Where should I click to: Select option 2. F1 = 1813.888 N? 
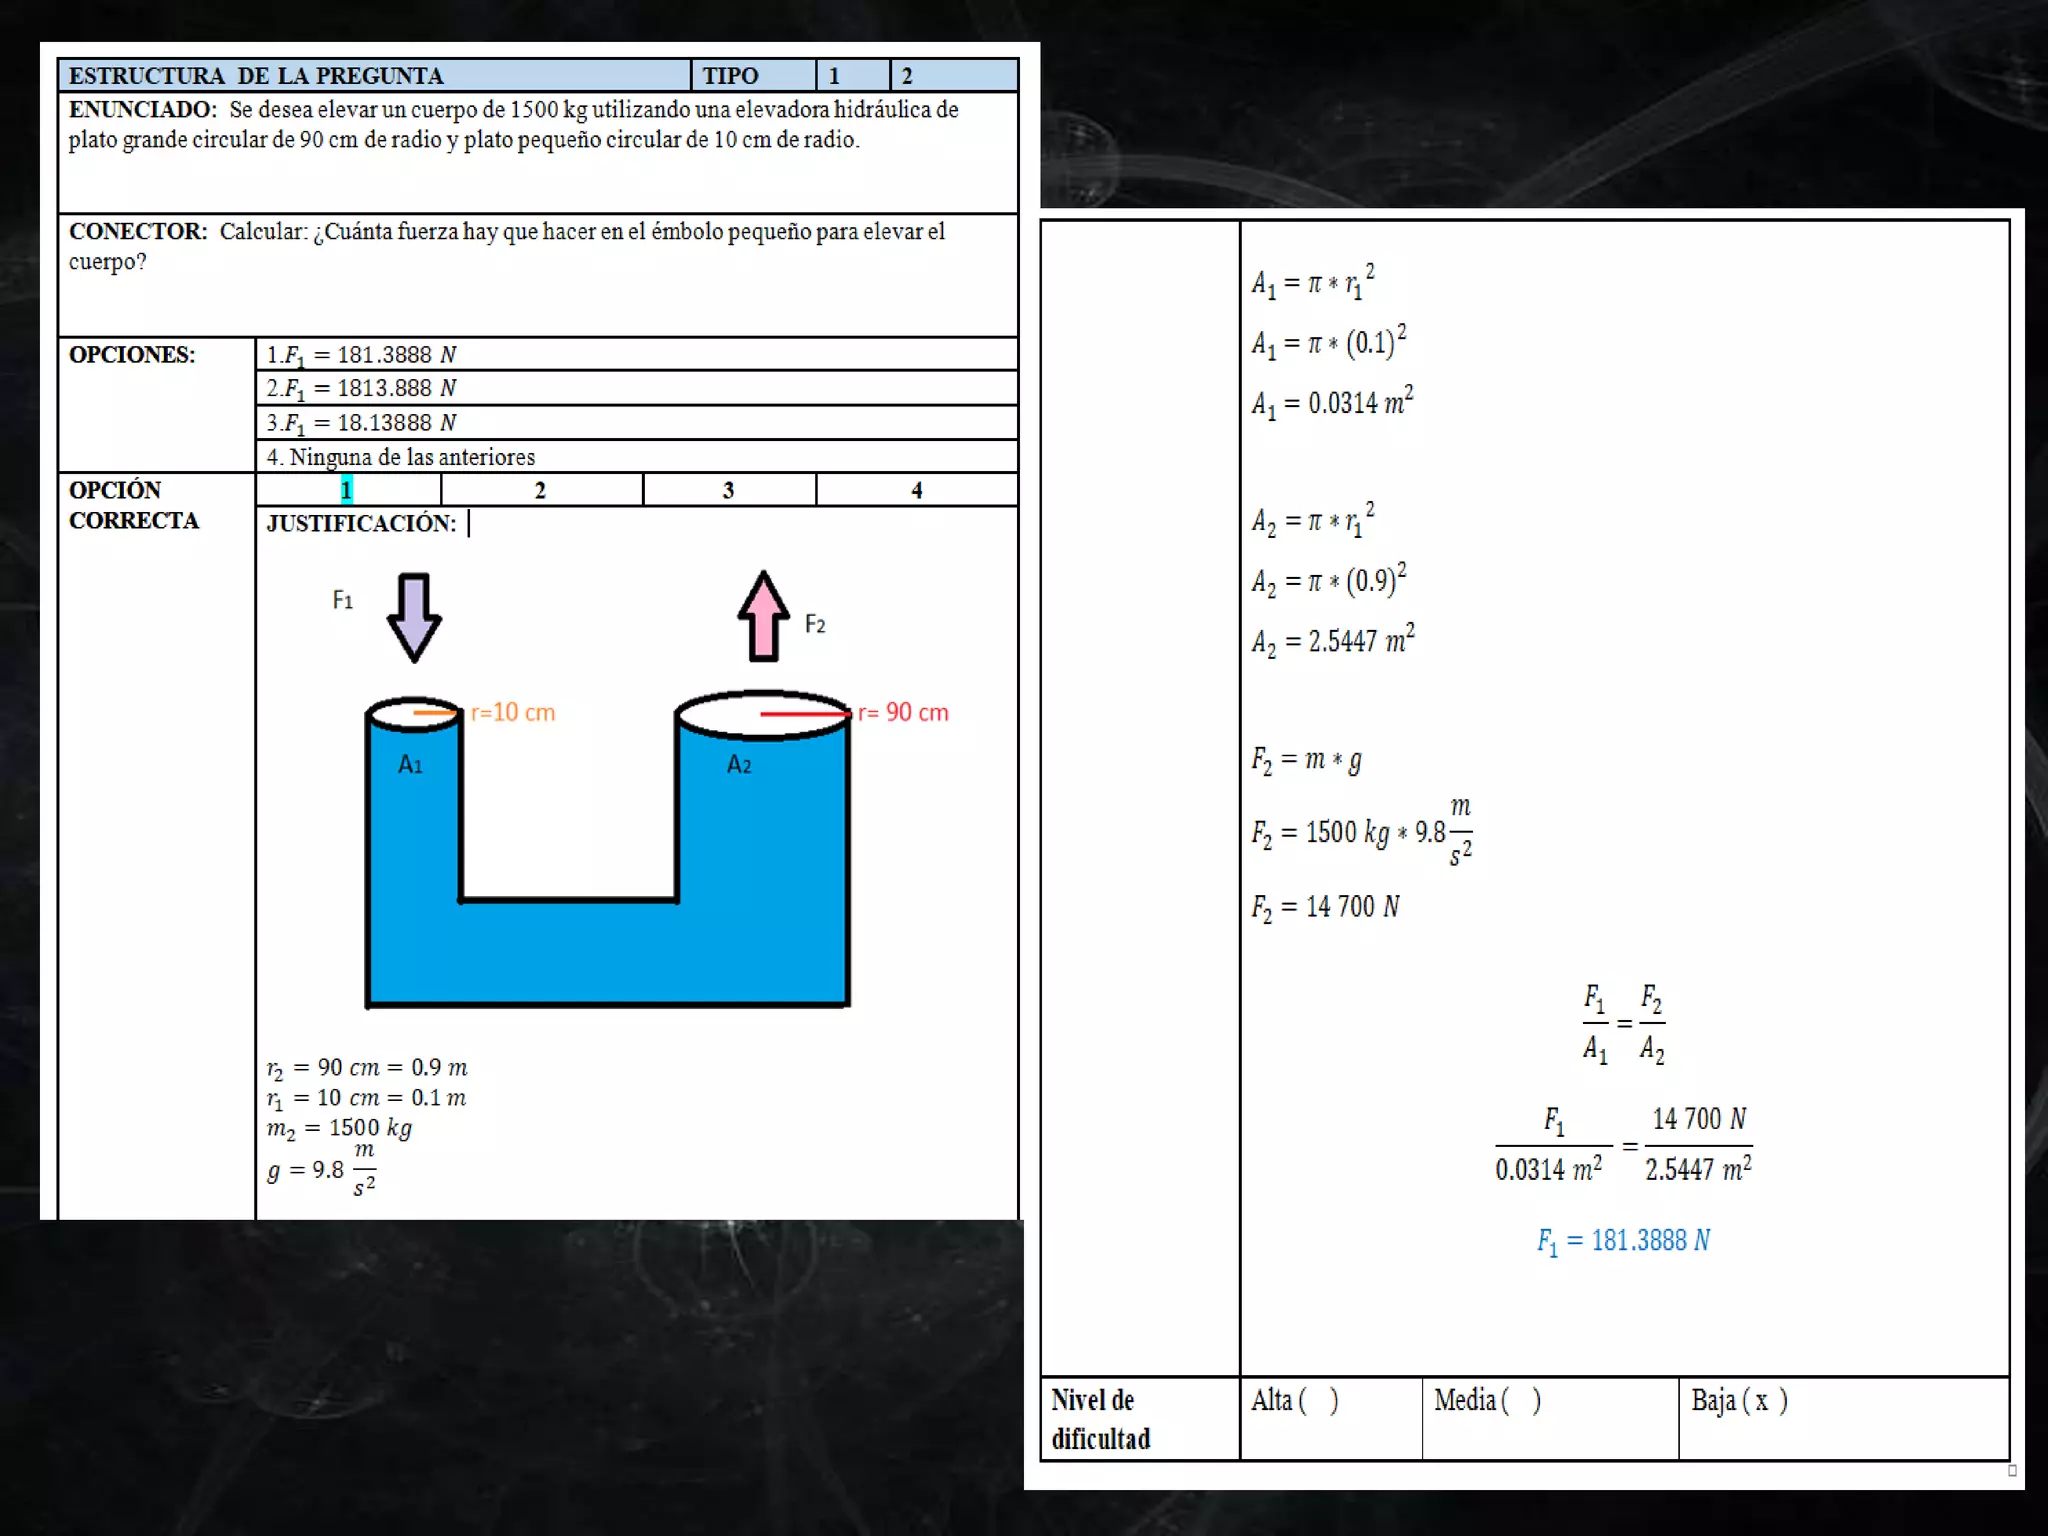(361, 388)
